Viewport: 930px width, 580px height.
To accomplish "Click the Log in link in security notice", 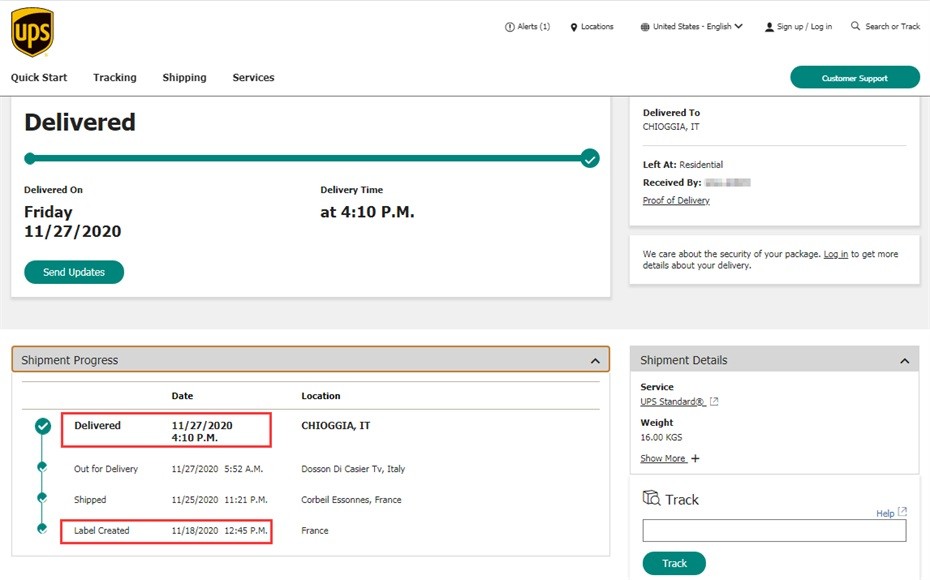I will coord(836,254).
